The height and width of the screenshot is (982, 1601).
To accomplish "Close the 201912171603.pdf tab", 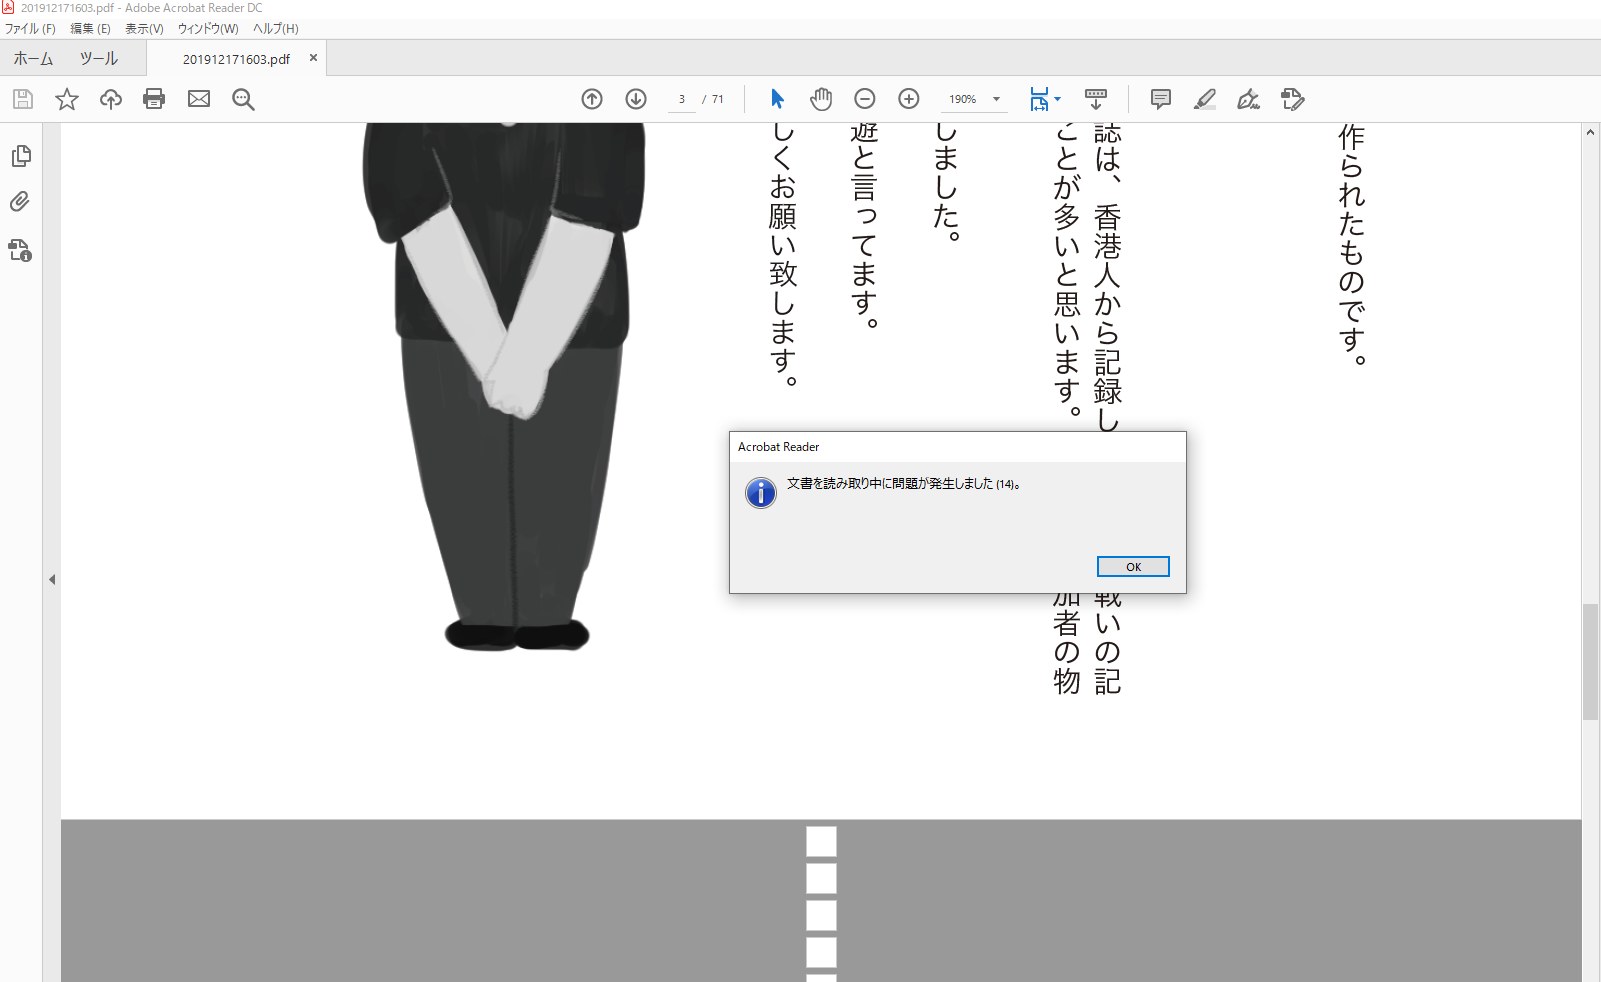I will tap(313, 58).
